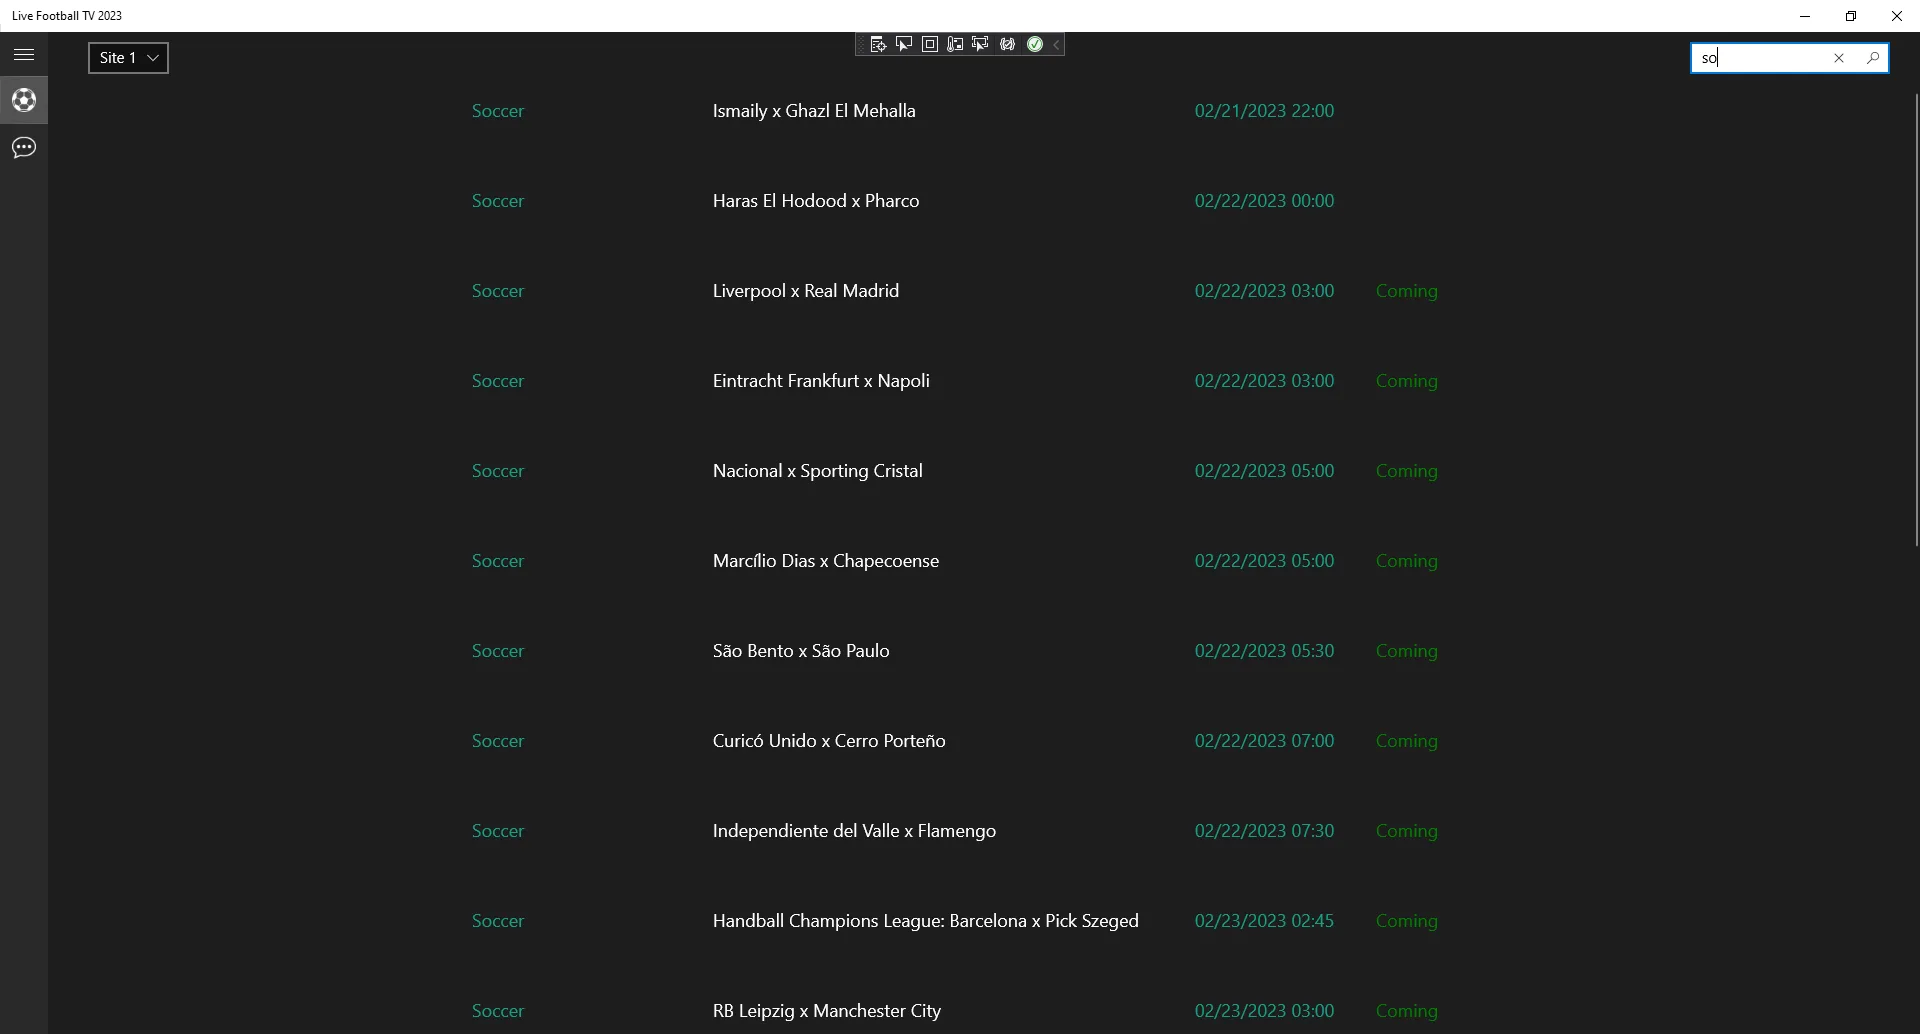Open the hamburger navigation menu

click(24, 55)
